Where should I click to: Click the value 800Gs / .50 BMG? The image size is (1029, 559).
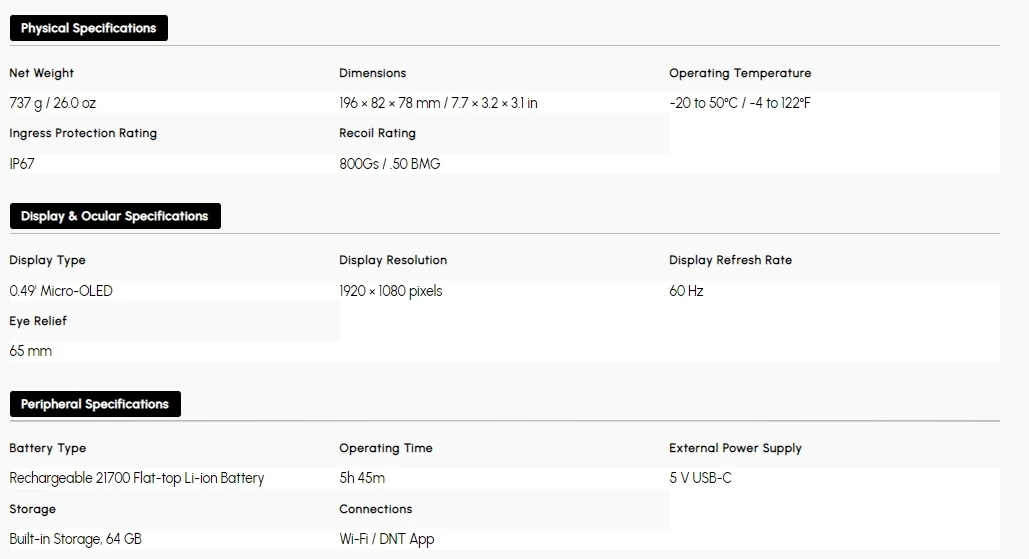point(390,163)
